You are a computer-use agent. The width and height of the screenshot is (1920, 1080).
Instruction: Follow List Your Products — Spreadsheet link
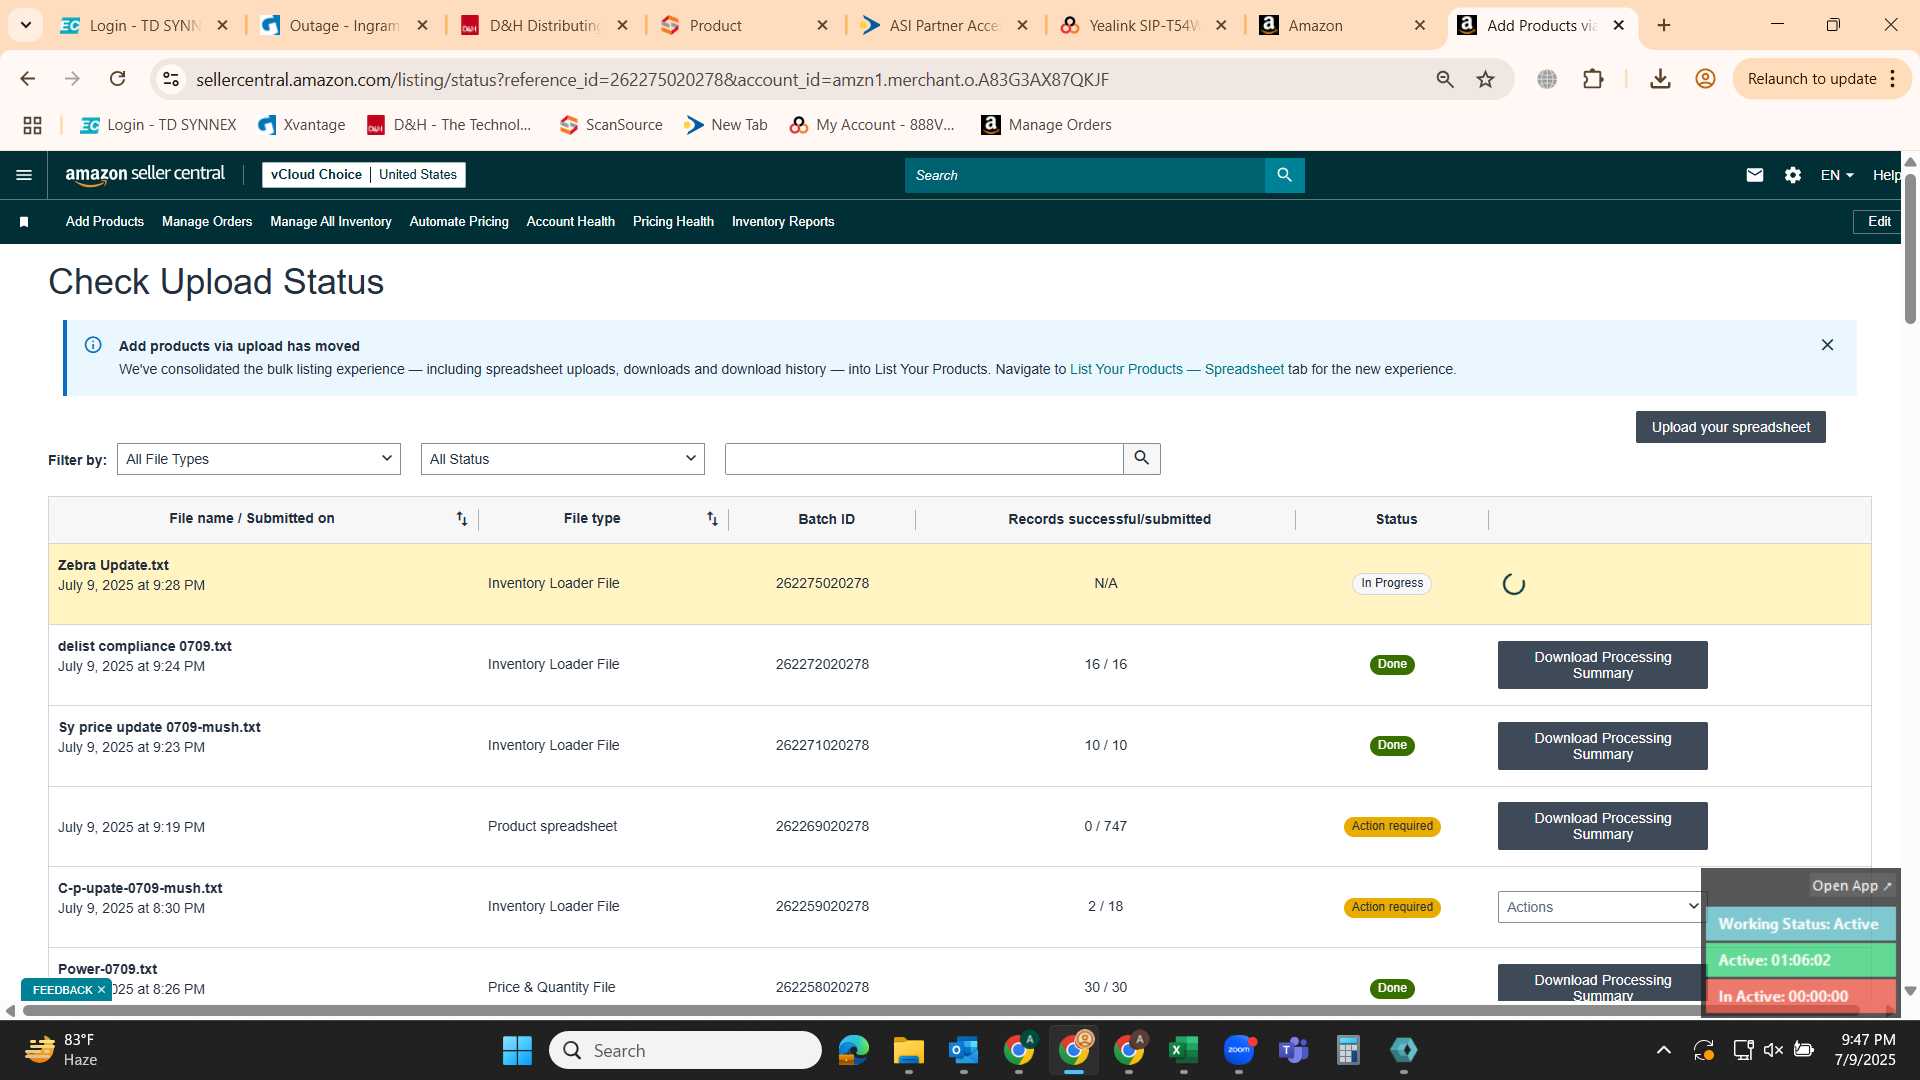(x=1176, y=369)
